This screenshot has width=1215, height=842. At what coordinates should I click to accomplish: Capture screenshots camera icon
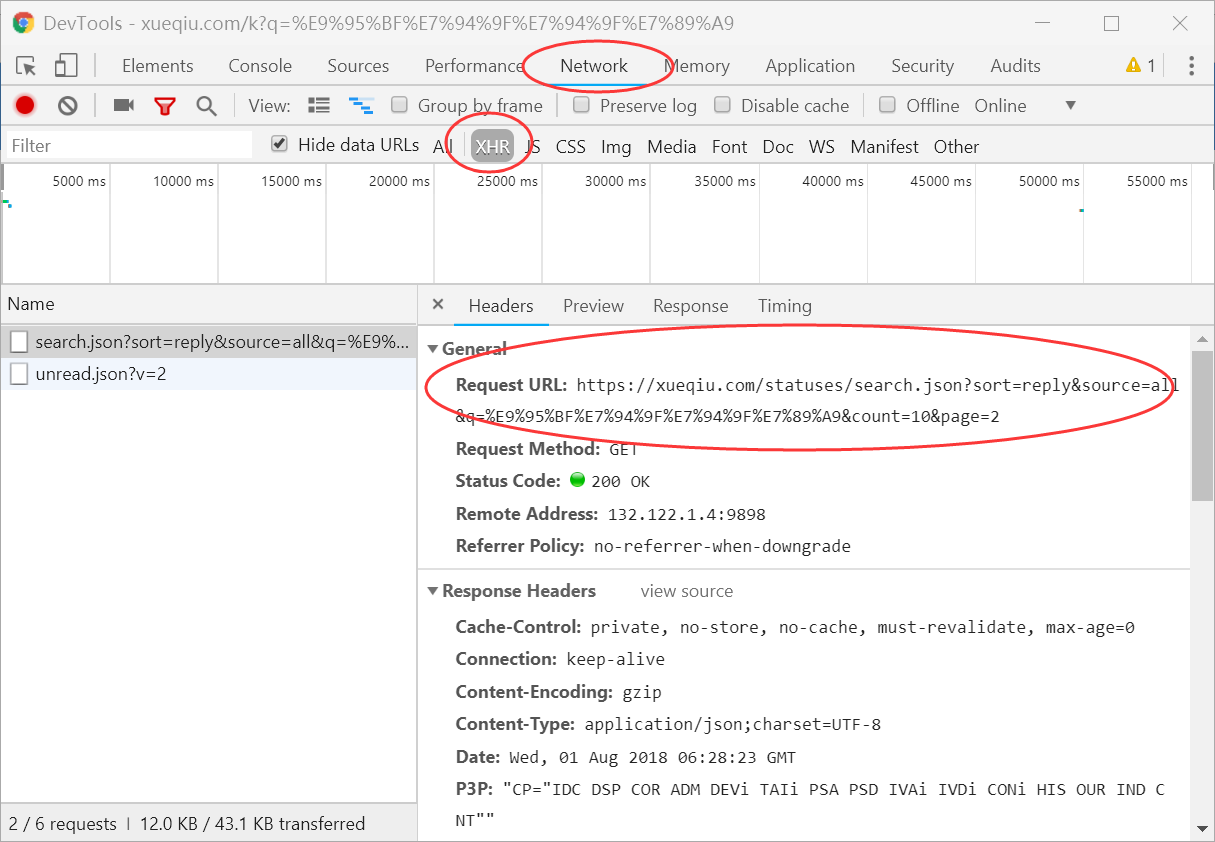pyautogui.click(x=124, y=105)
